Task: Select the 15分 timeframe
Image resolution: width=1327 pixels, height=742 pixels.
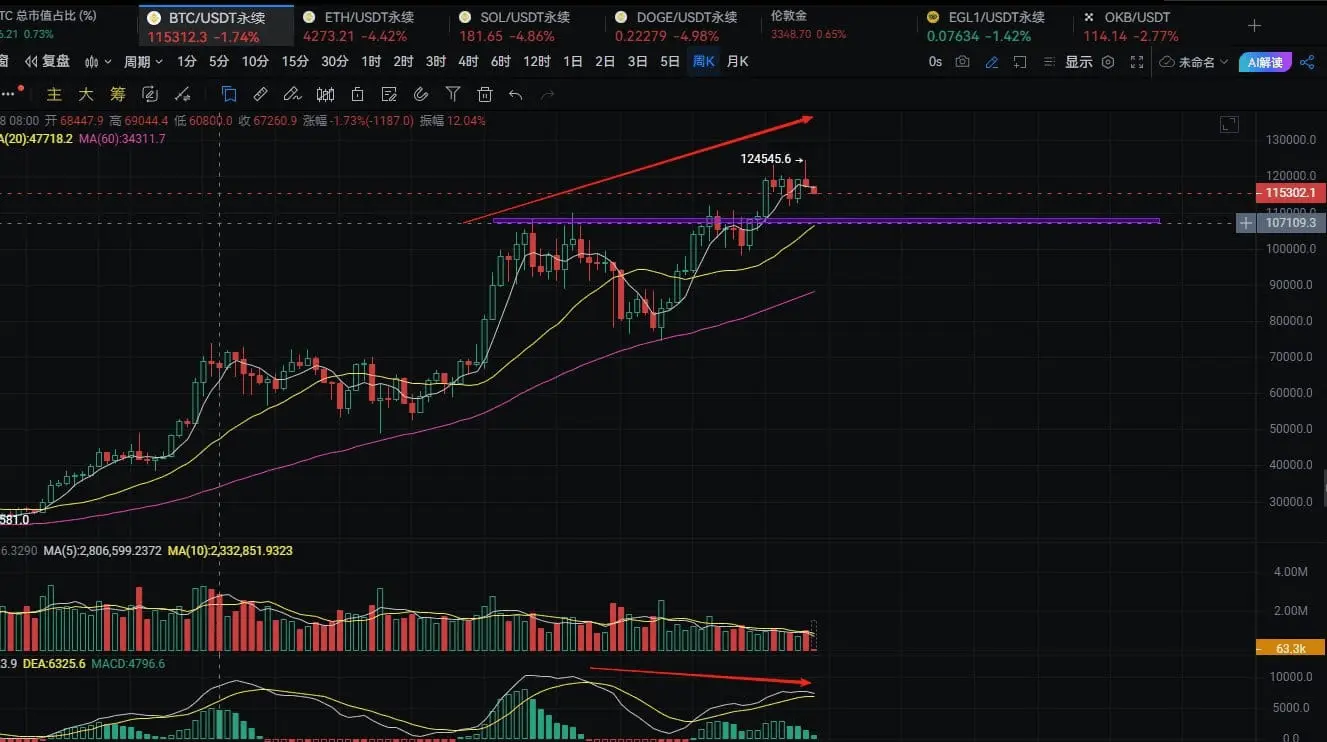Action: pyautogui.click(x=295, y=61)
